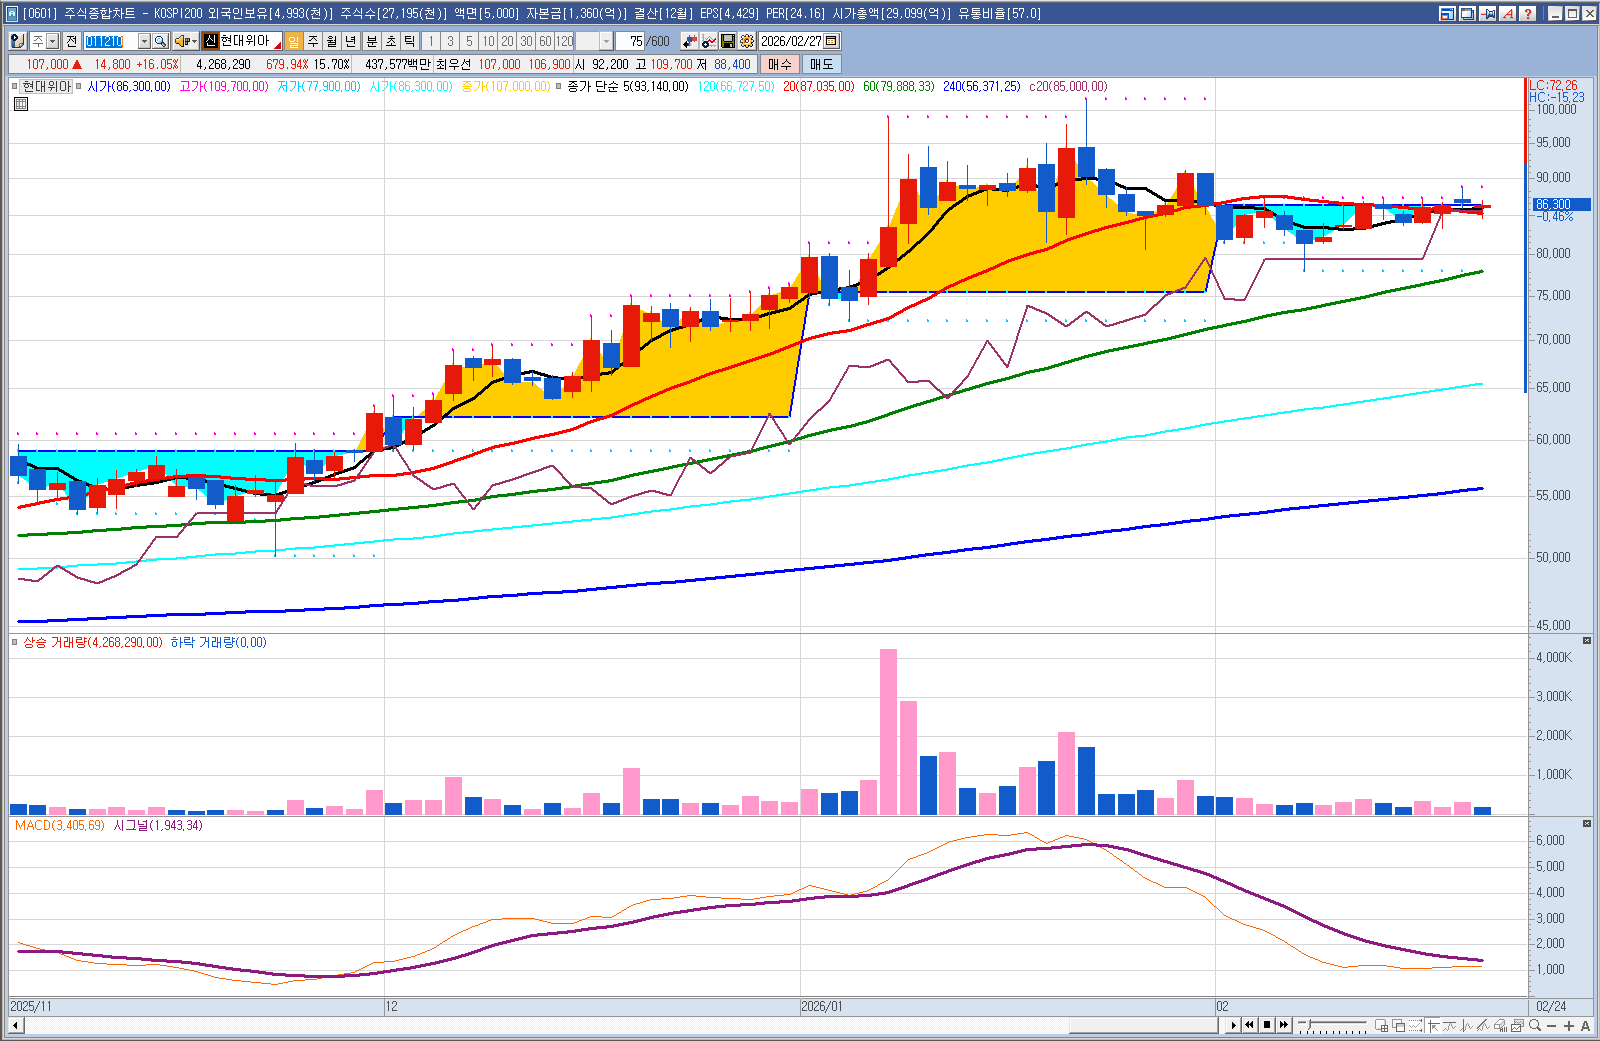Switch chart to 분 minute period
This screenshot has height=1041, width=1600.
pos(372,41)
